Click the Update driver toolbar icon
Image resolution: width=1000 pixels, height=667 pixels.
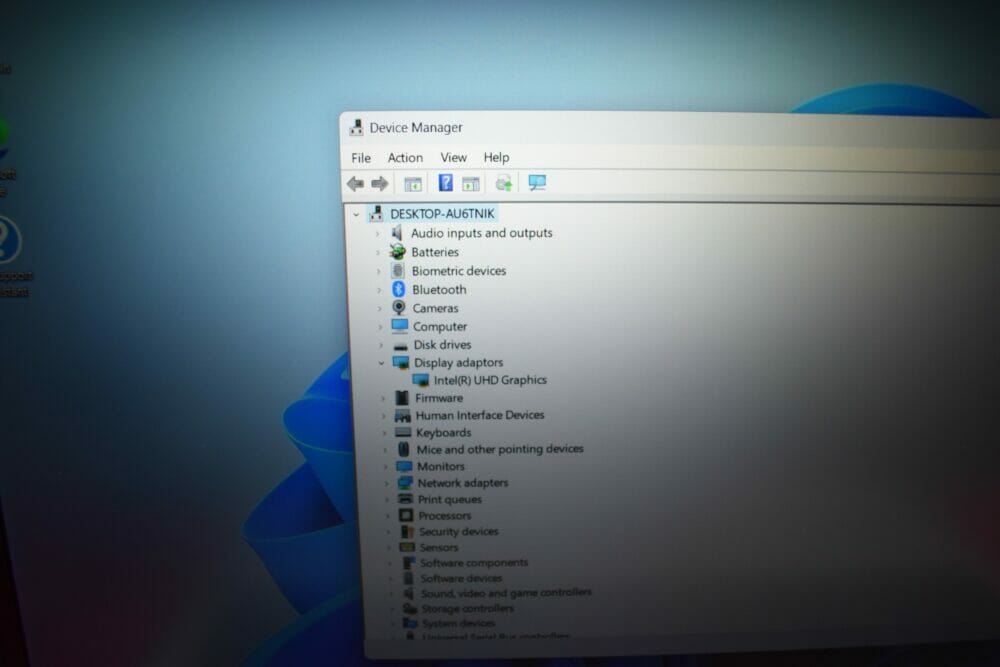504,184
